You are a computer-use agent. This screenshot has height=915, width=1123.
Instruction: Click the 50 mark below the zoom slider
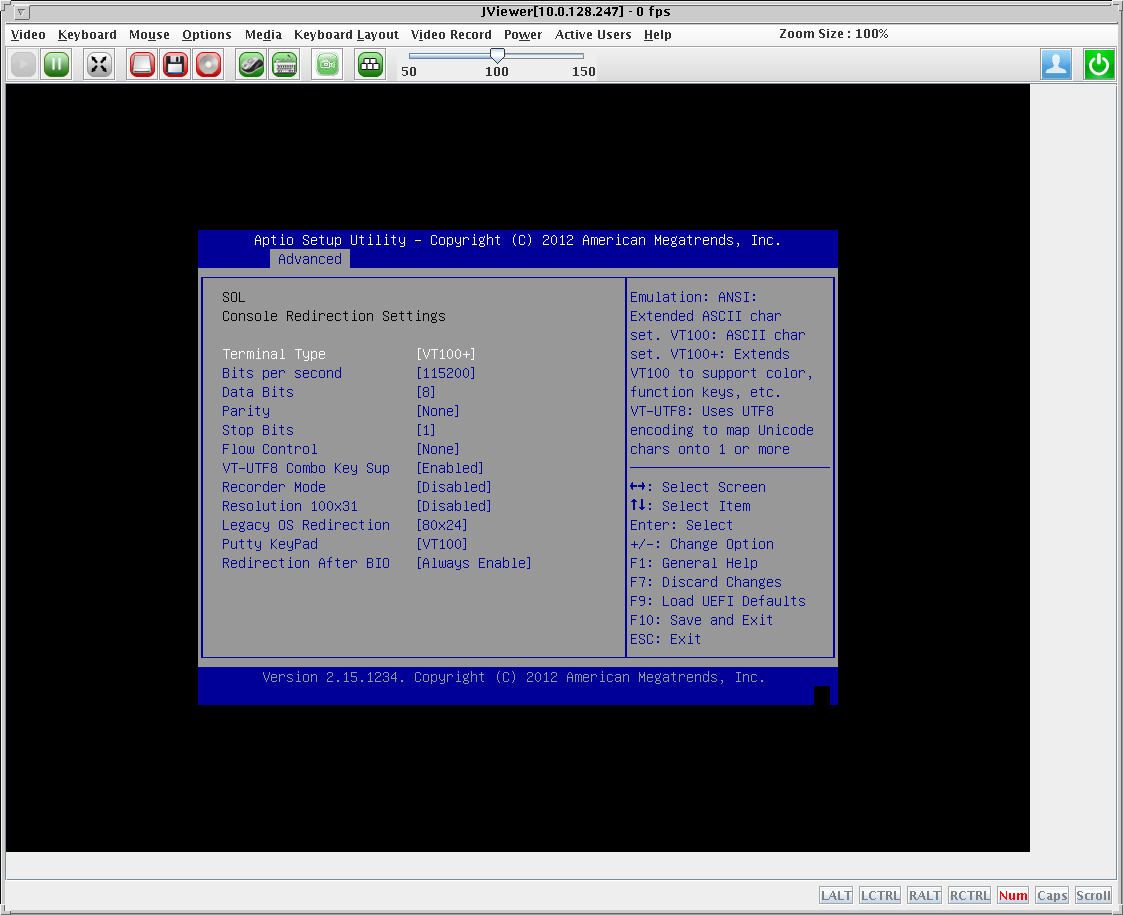409,71
